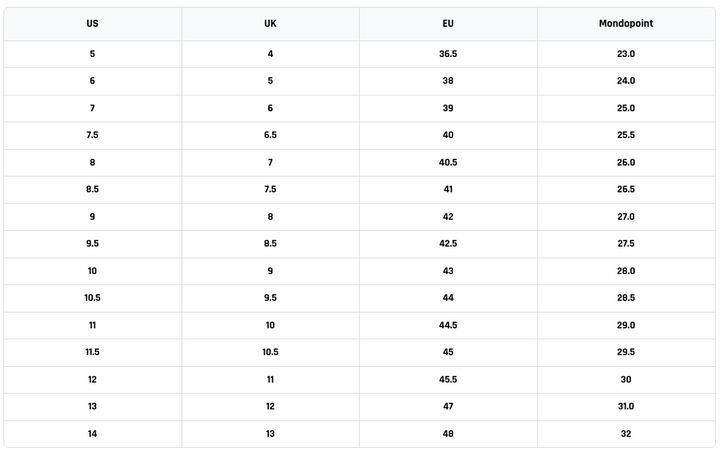Click the UK column header
The height and width of the screenshot is (452, 720).
click(x=270, y=23)
